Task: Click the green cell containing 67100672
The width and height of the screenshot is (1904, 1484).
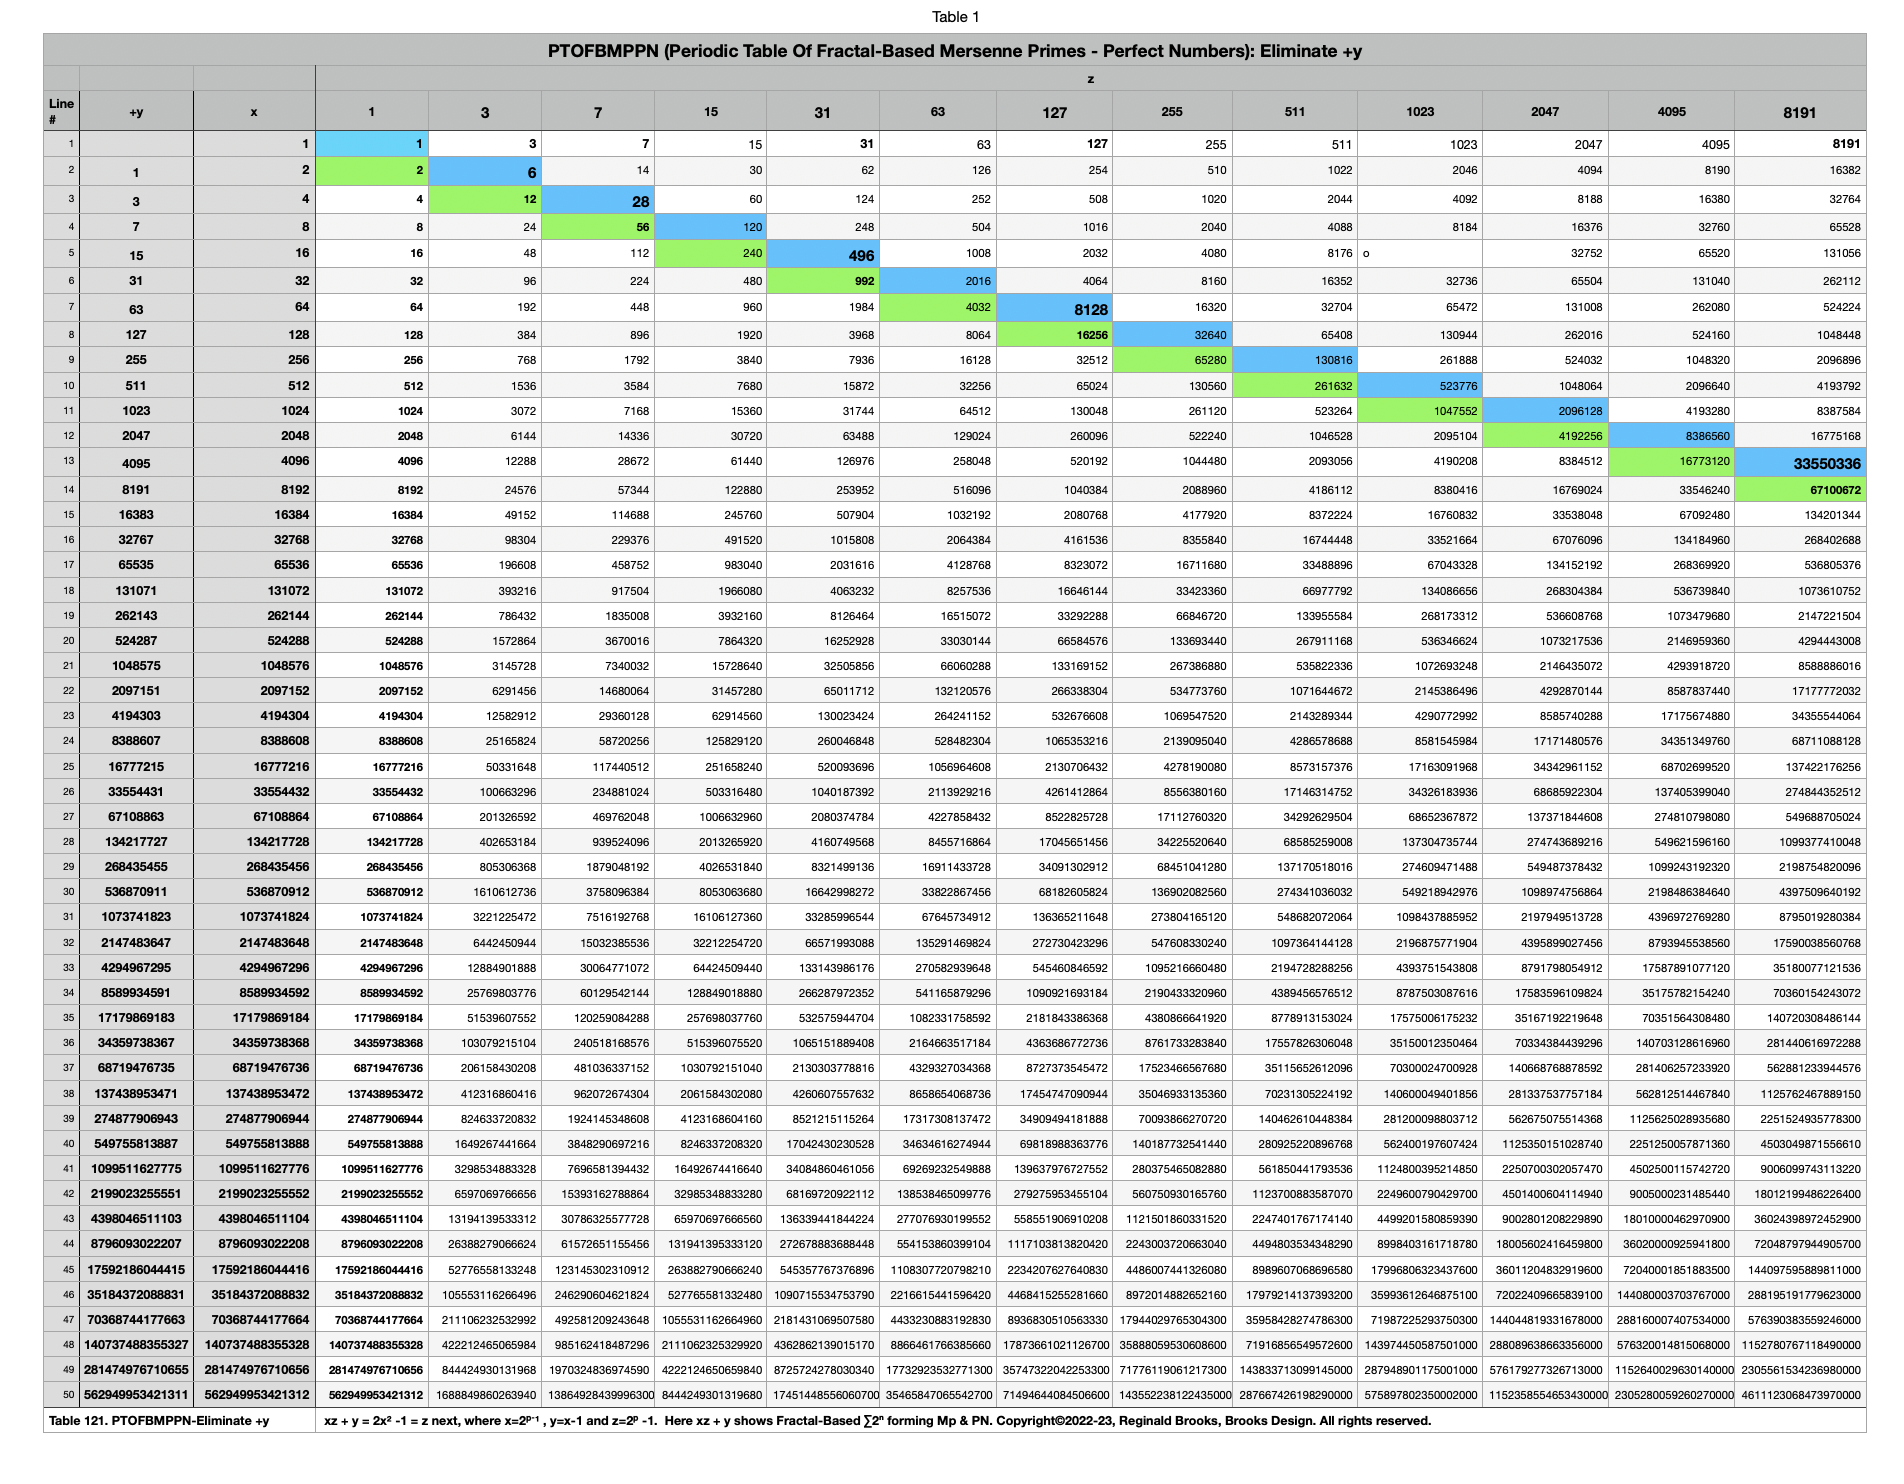Action: point(1799,490)
